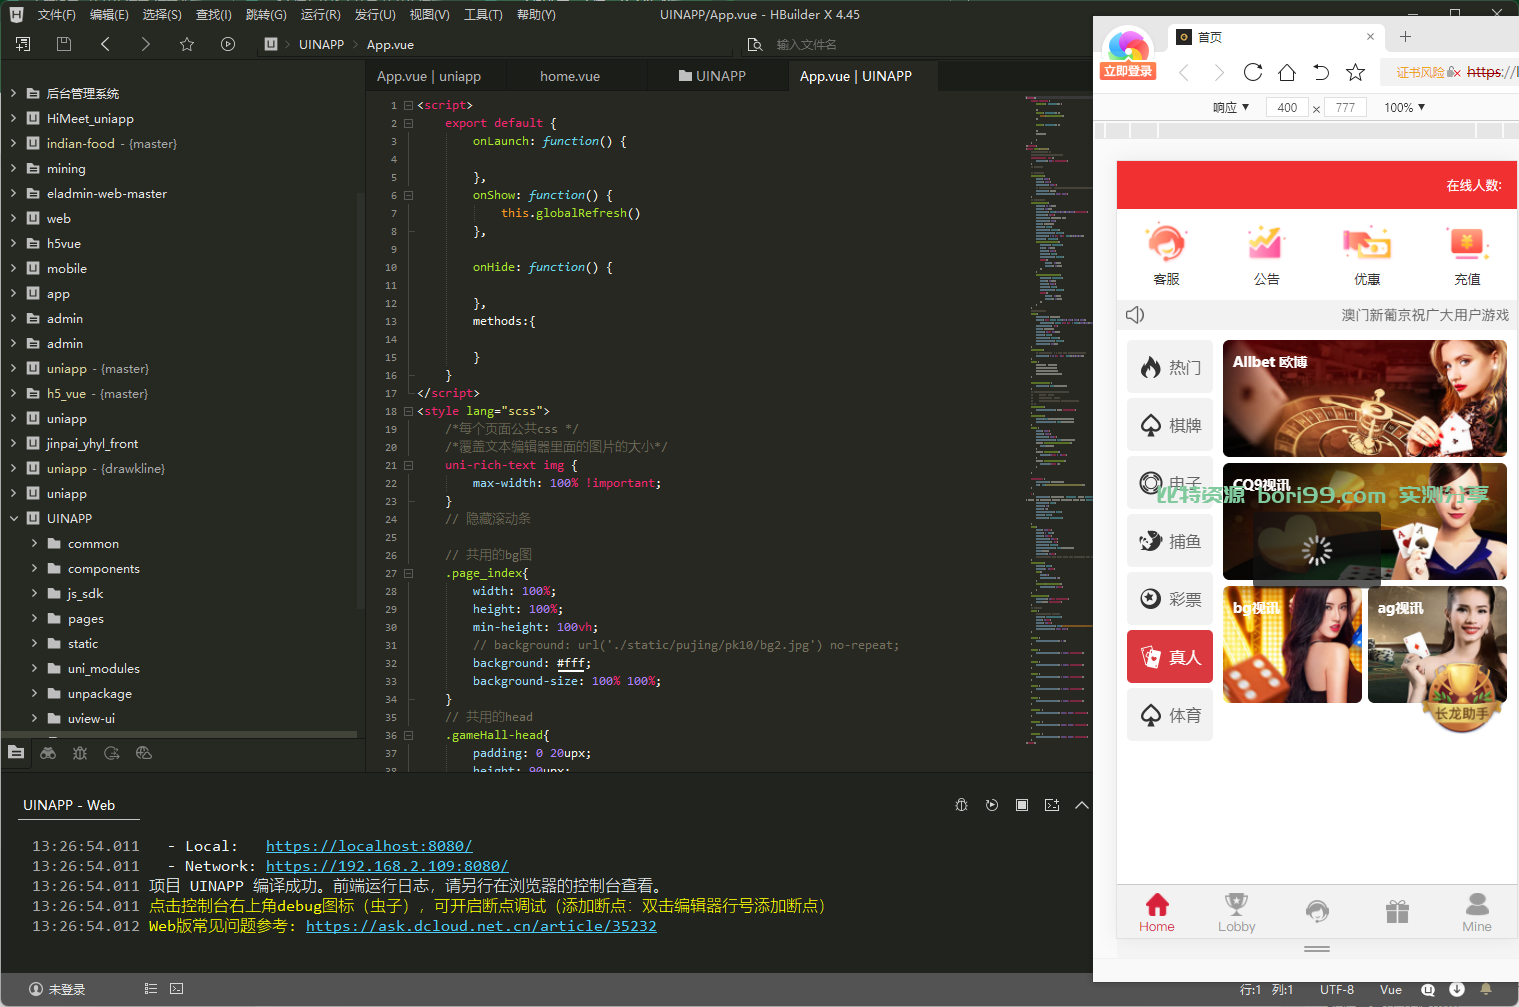The height and width of the screenshot is (1007, 1519).
Task: Click the star bookmark icon in HBuilder toolbar
Action: pyautogui.click(x=187, y=44)
